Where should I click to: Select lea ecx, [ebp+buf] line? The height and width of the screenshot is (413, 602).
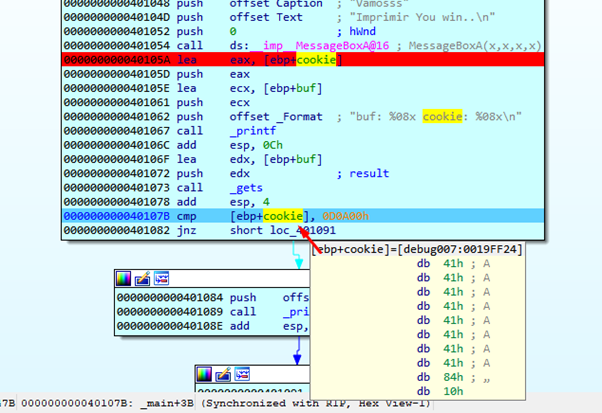(303, 88)
